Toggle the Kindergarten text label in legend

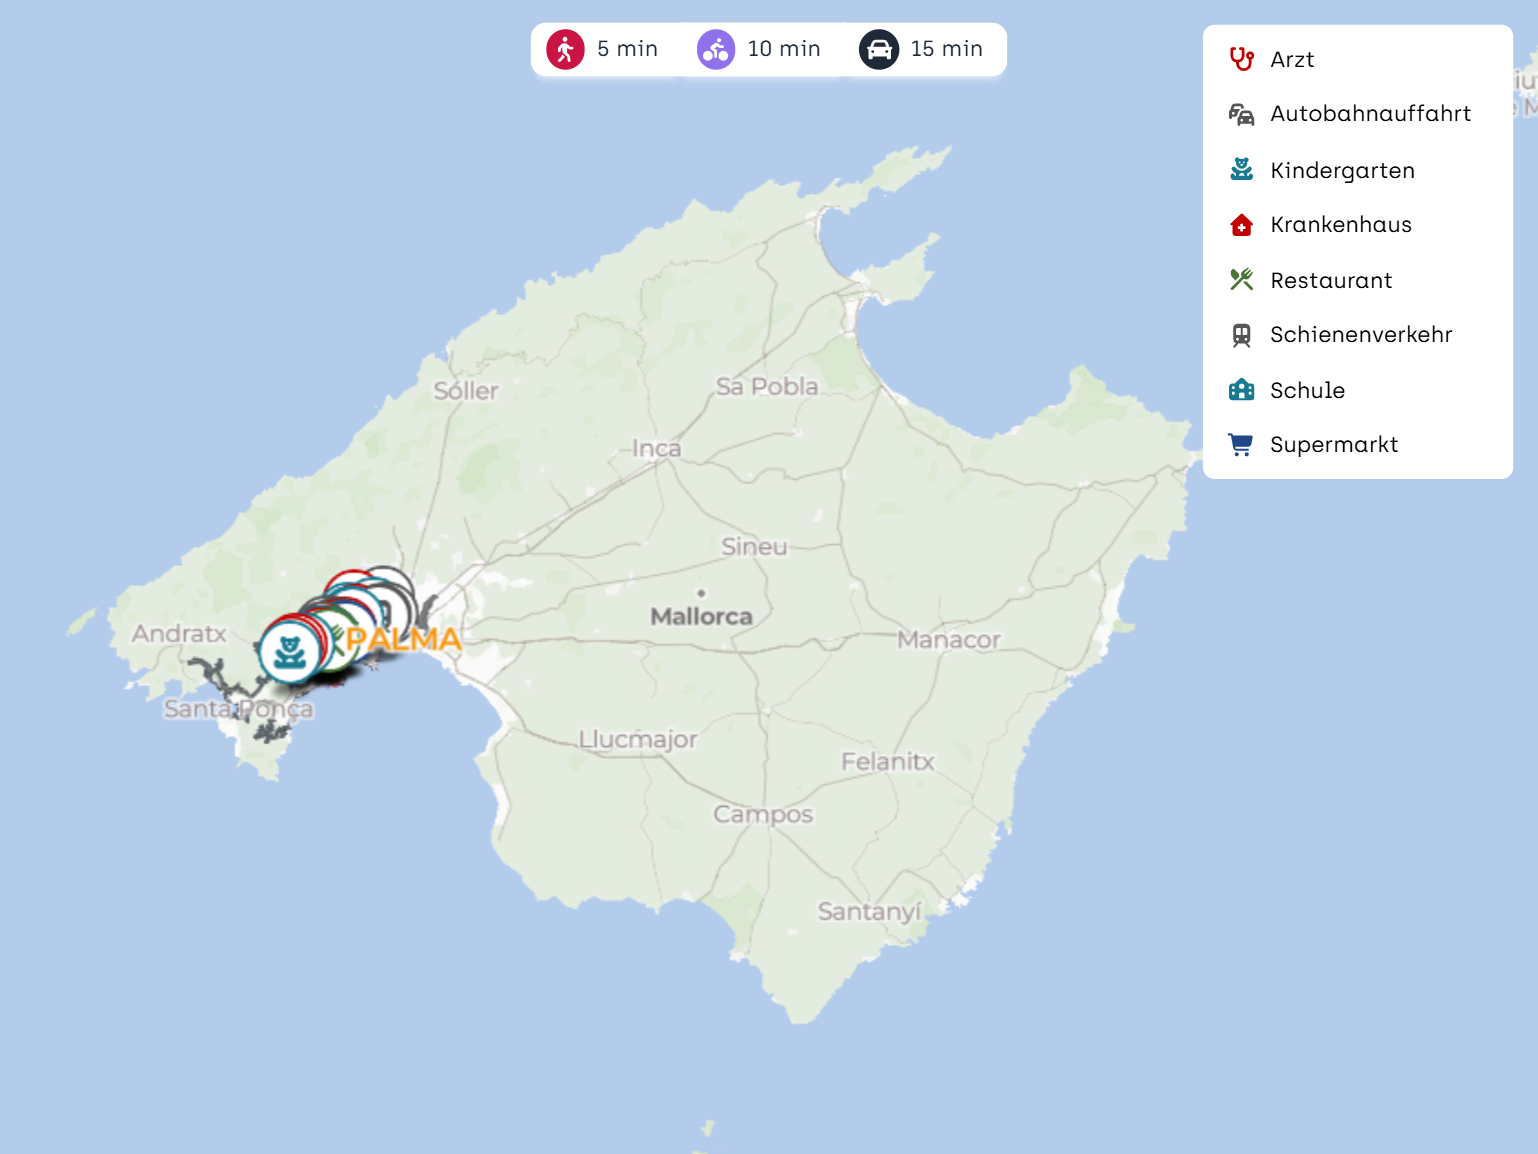pyautogui.click(x=1342, y=170)
